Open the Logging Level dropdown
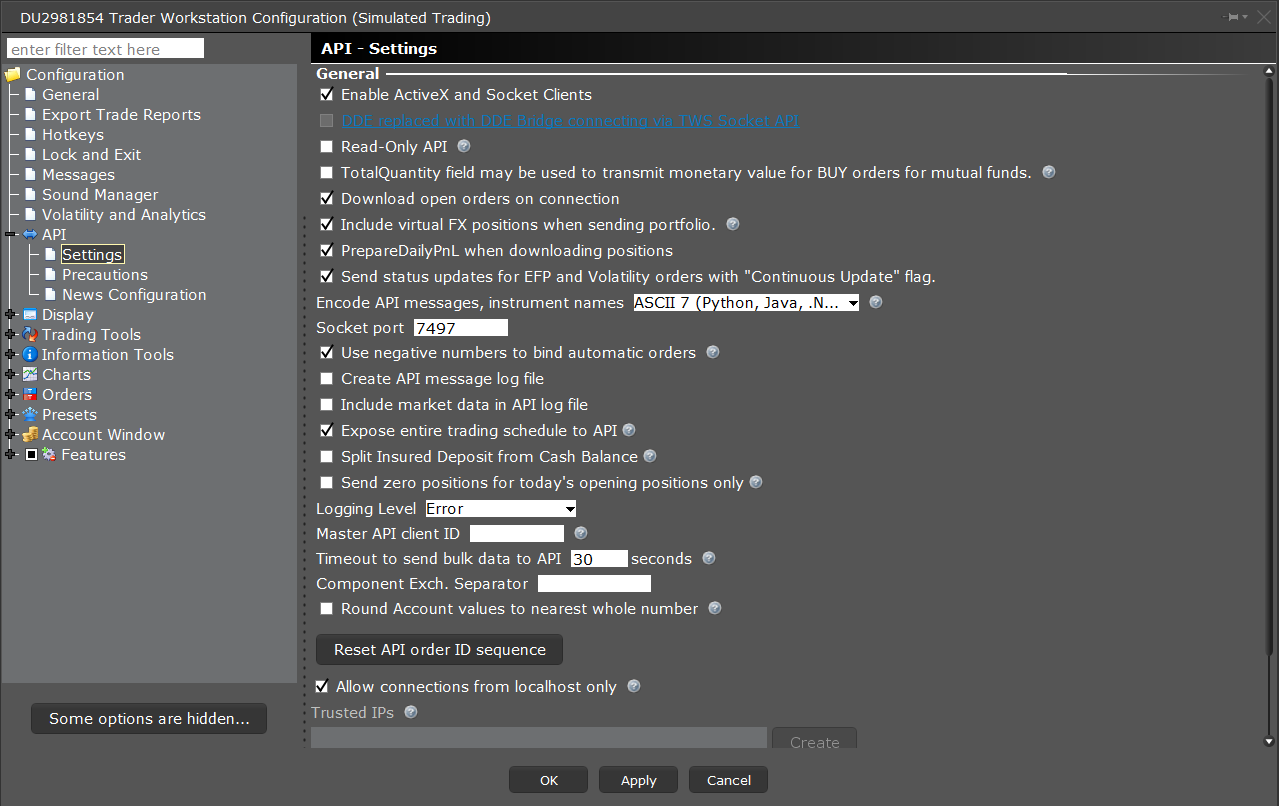Screen dimensions: 1279x806 click(x=501, y=509)
